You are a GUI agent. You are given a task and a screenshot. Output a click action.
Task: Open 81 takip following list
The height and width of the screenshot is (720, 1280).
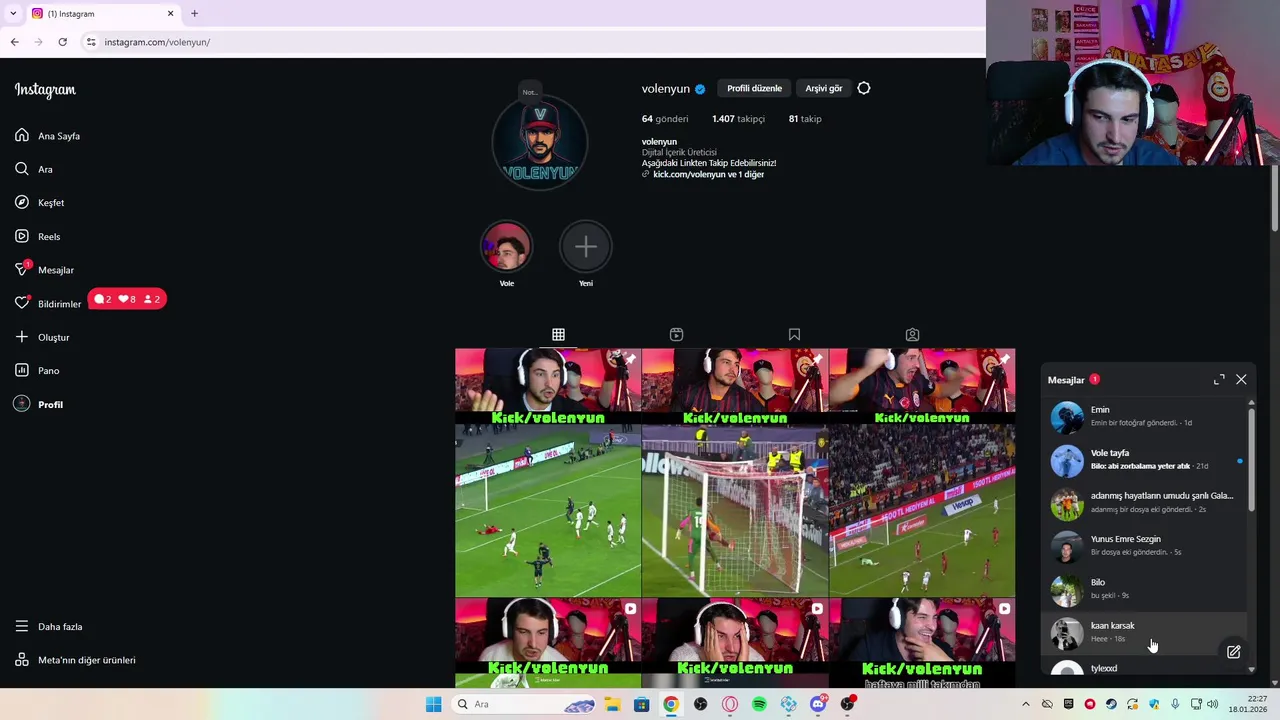pyautogui.click(x=805, y=118)
